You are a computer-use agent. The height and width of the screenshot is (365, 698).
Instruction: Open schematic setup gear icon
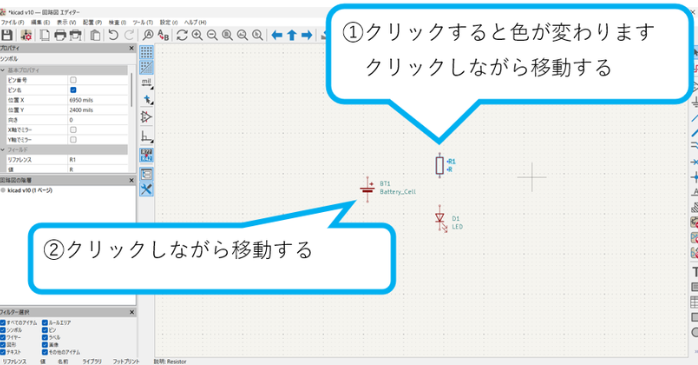(x=26, y=35)
